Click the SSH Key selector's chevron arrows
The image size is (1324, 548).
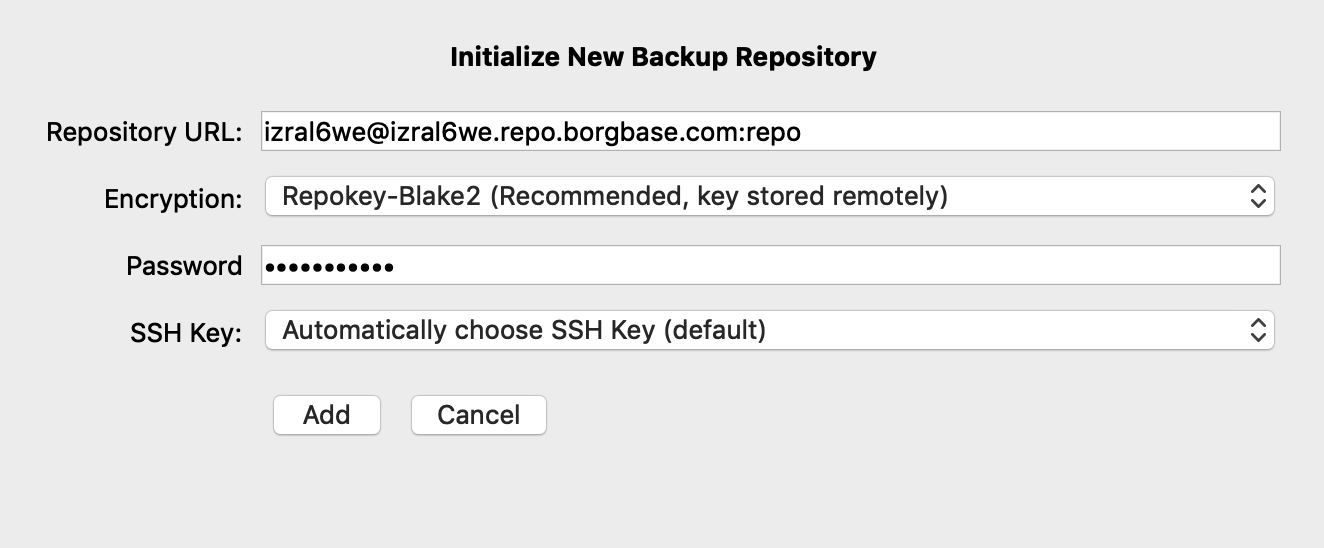(1258, 330)
